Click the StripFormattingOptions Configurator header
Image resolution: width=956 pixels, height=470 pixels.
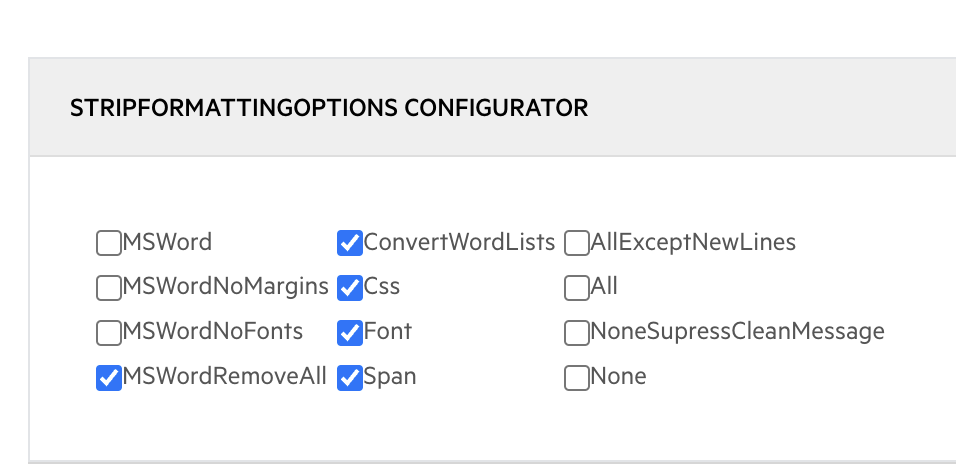(x=329, y=108)
